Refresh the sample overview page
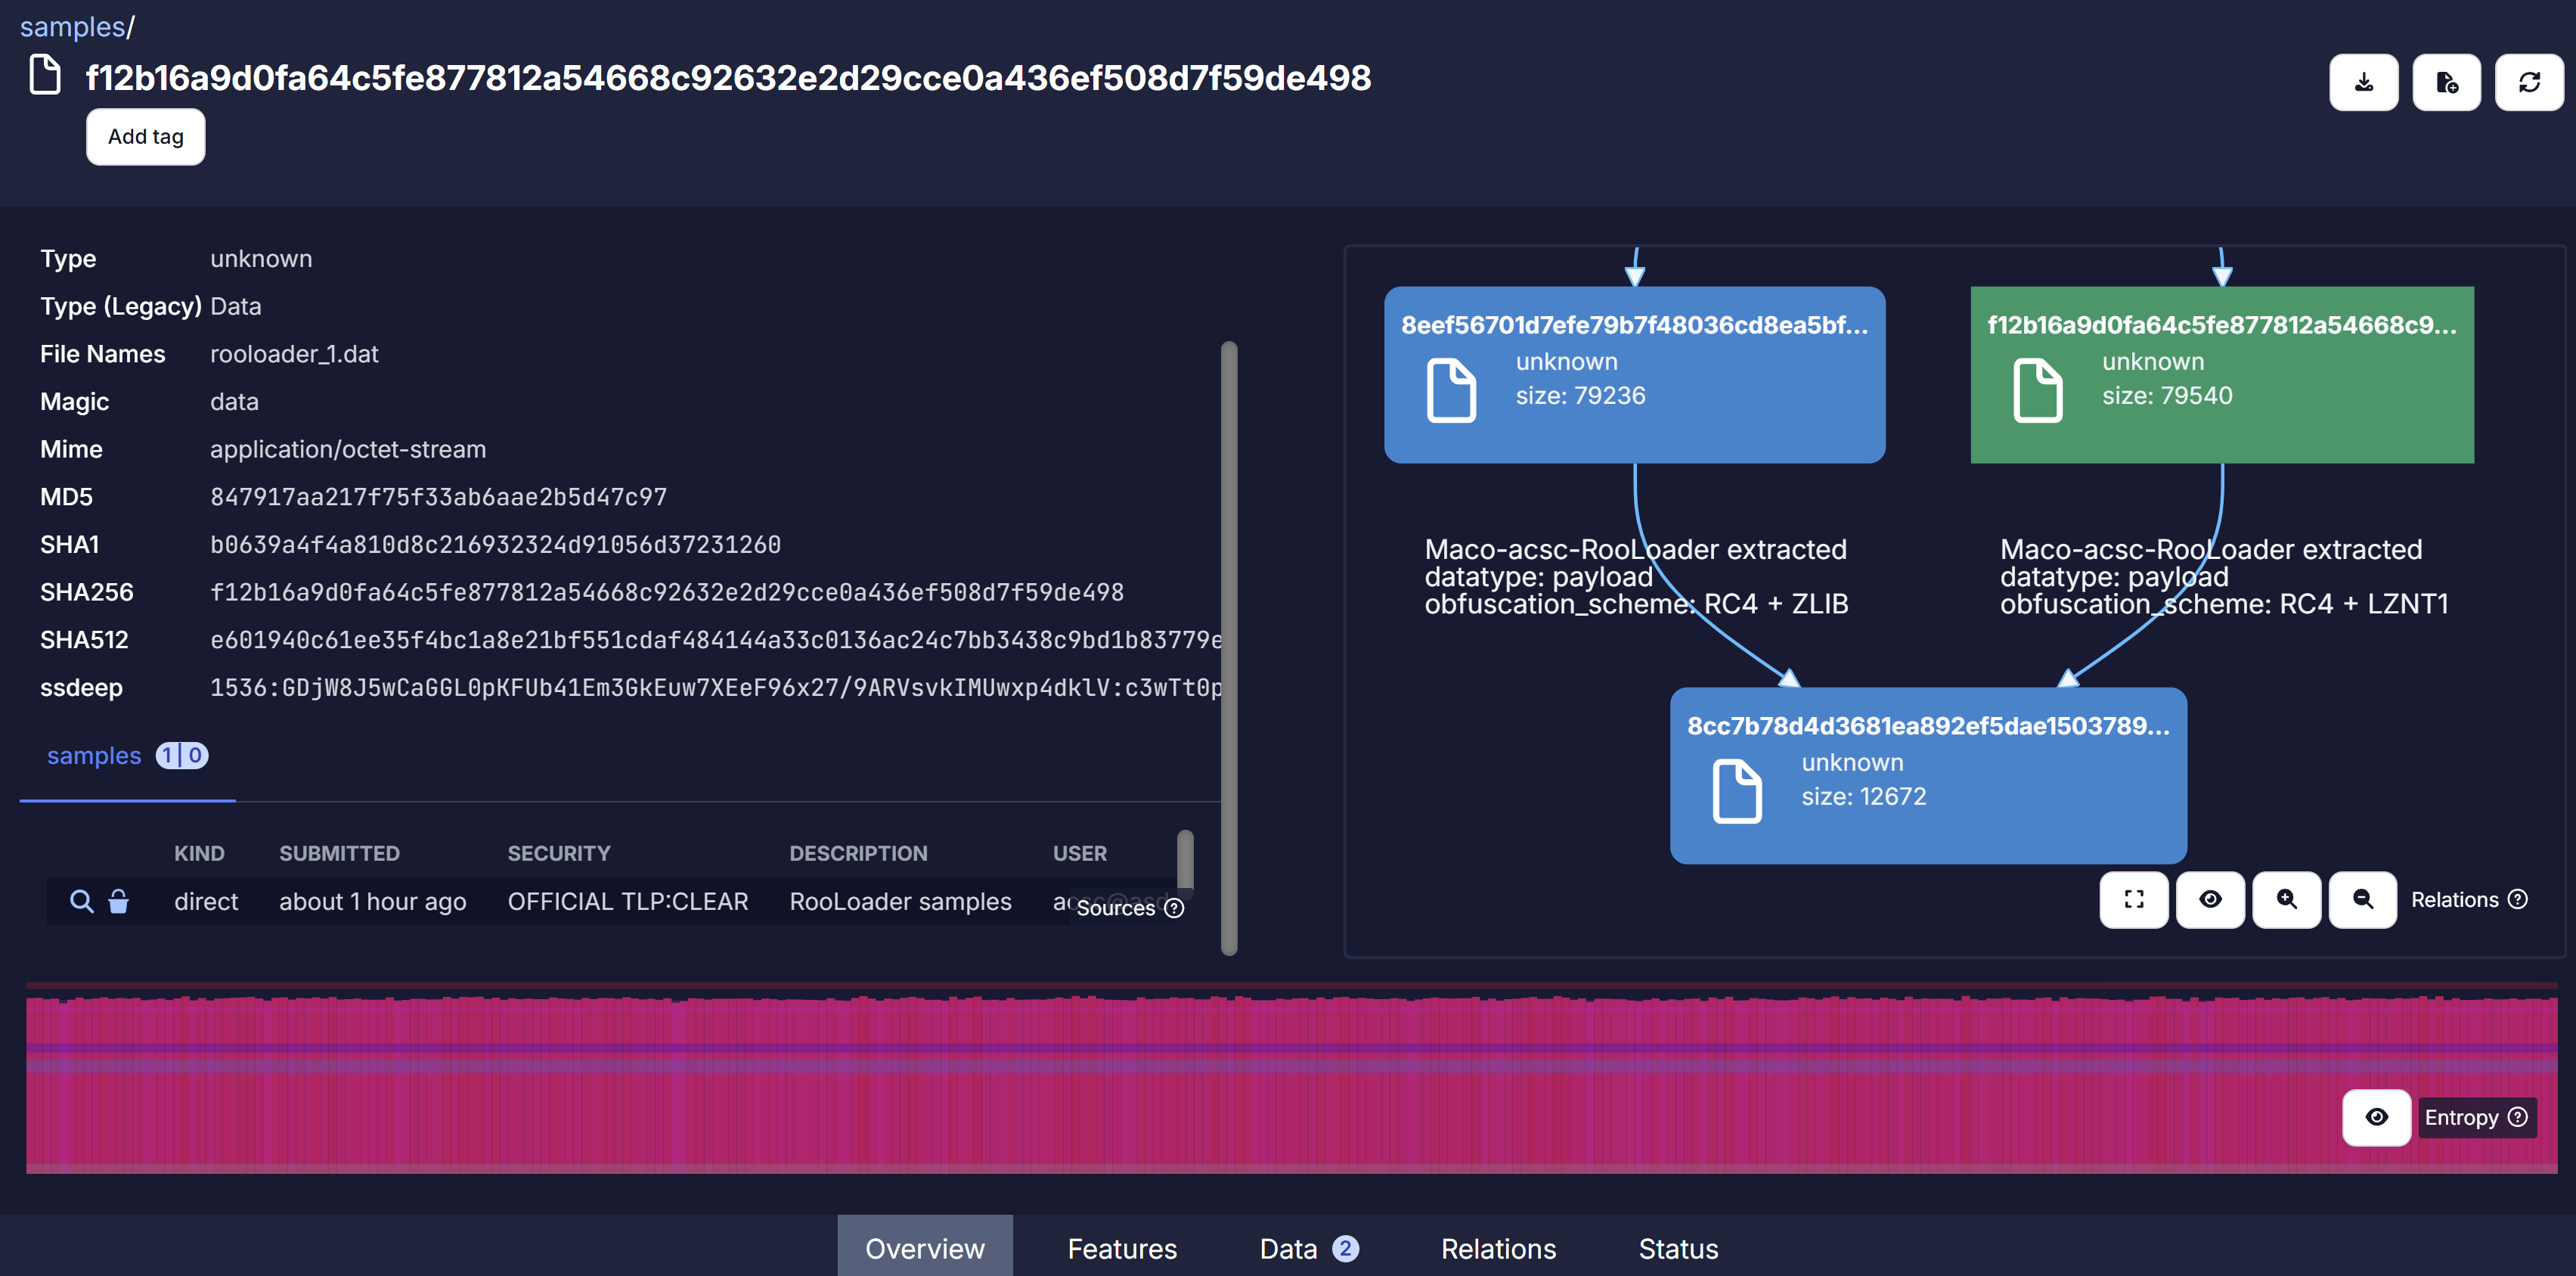Screen dimensions: 2576x1276 tap(2530, 81)
